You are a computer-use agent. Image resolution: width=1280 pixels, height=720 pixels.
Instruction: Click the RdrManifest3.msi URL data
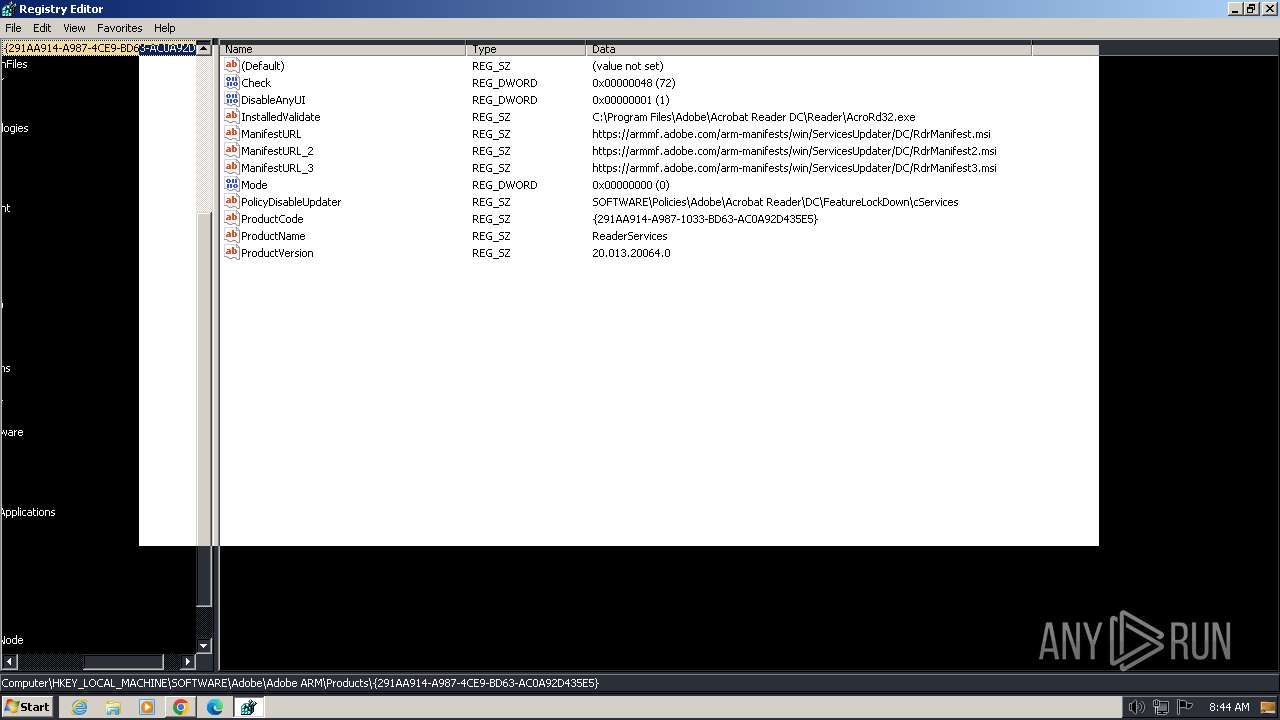click(x=795, y=168)
